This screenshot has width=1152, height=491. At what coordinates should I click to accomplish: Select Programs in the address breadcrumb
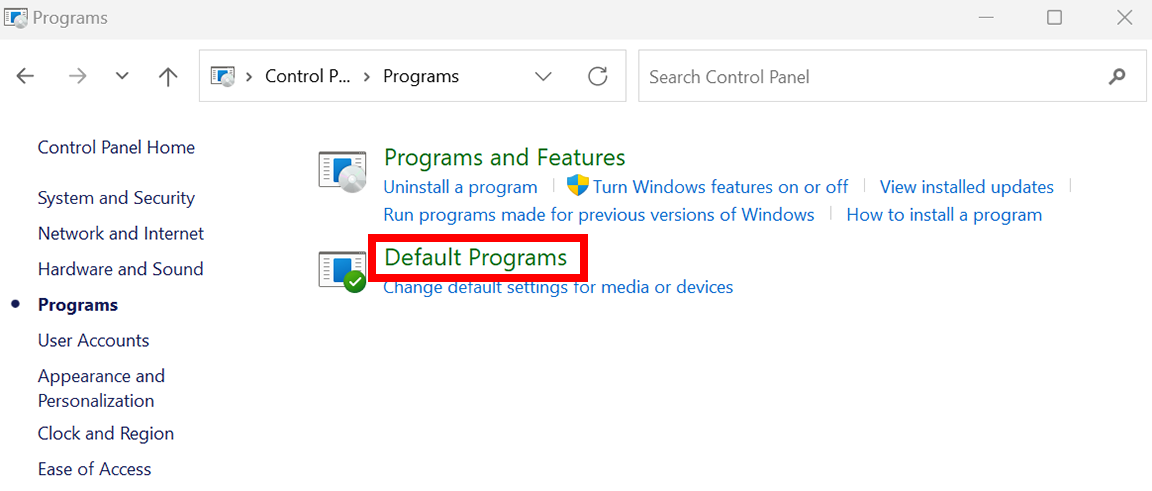click(x=421, y=76)
